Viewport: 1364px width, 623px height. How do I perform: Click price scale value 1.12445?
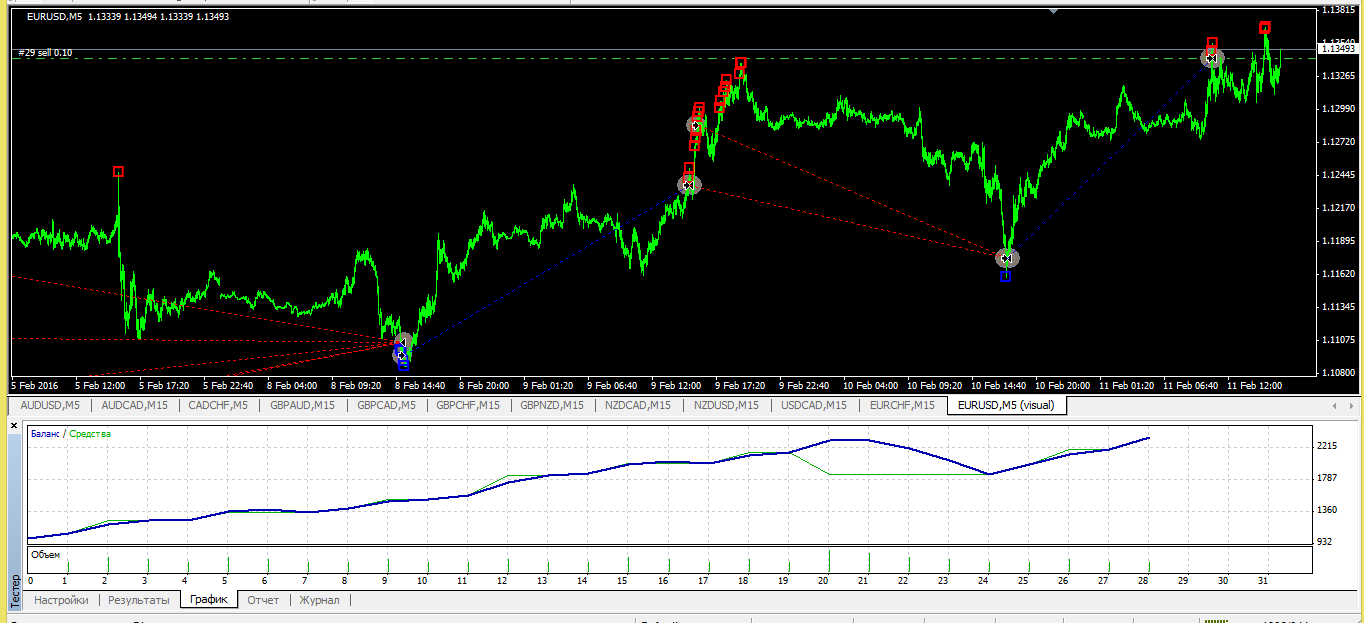(1337, 174)
